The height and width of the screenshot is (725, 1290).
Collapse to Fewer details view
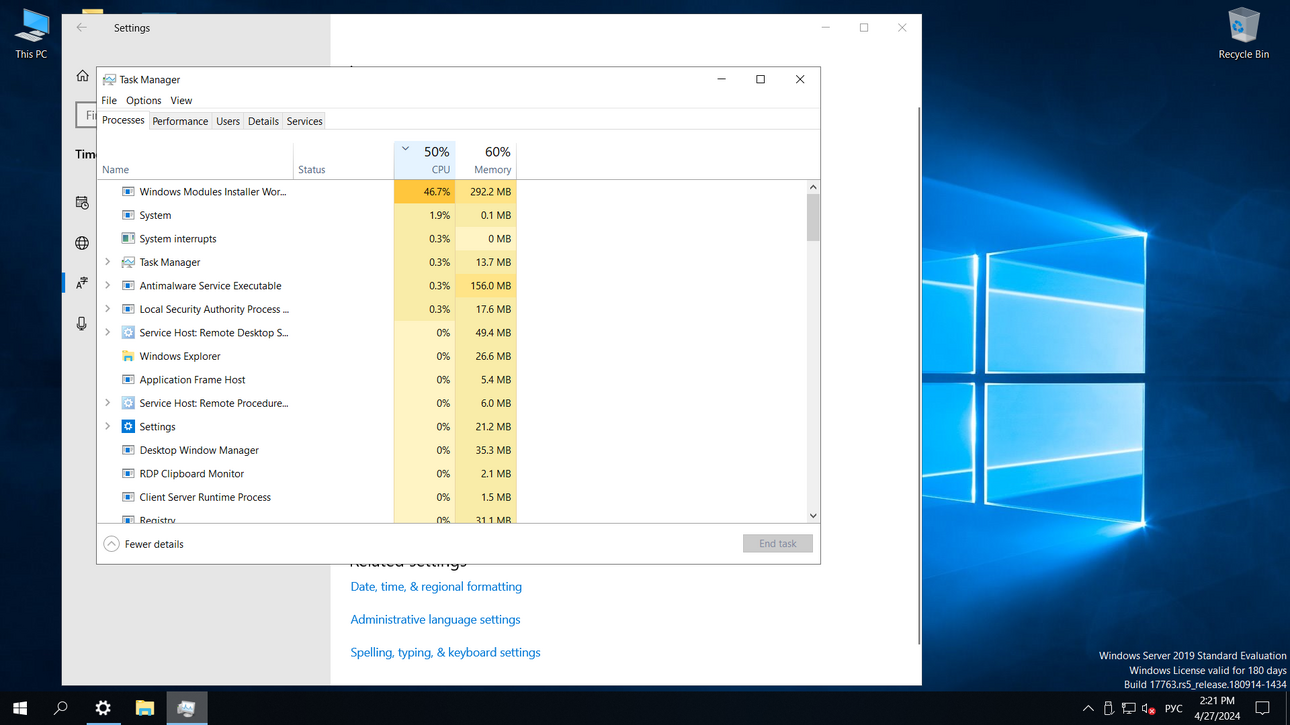coord(143,544)
